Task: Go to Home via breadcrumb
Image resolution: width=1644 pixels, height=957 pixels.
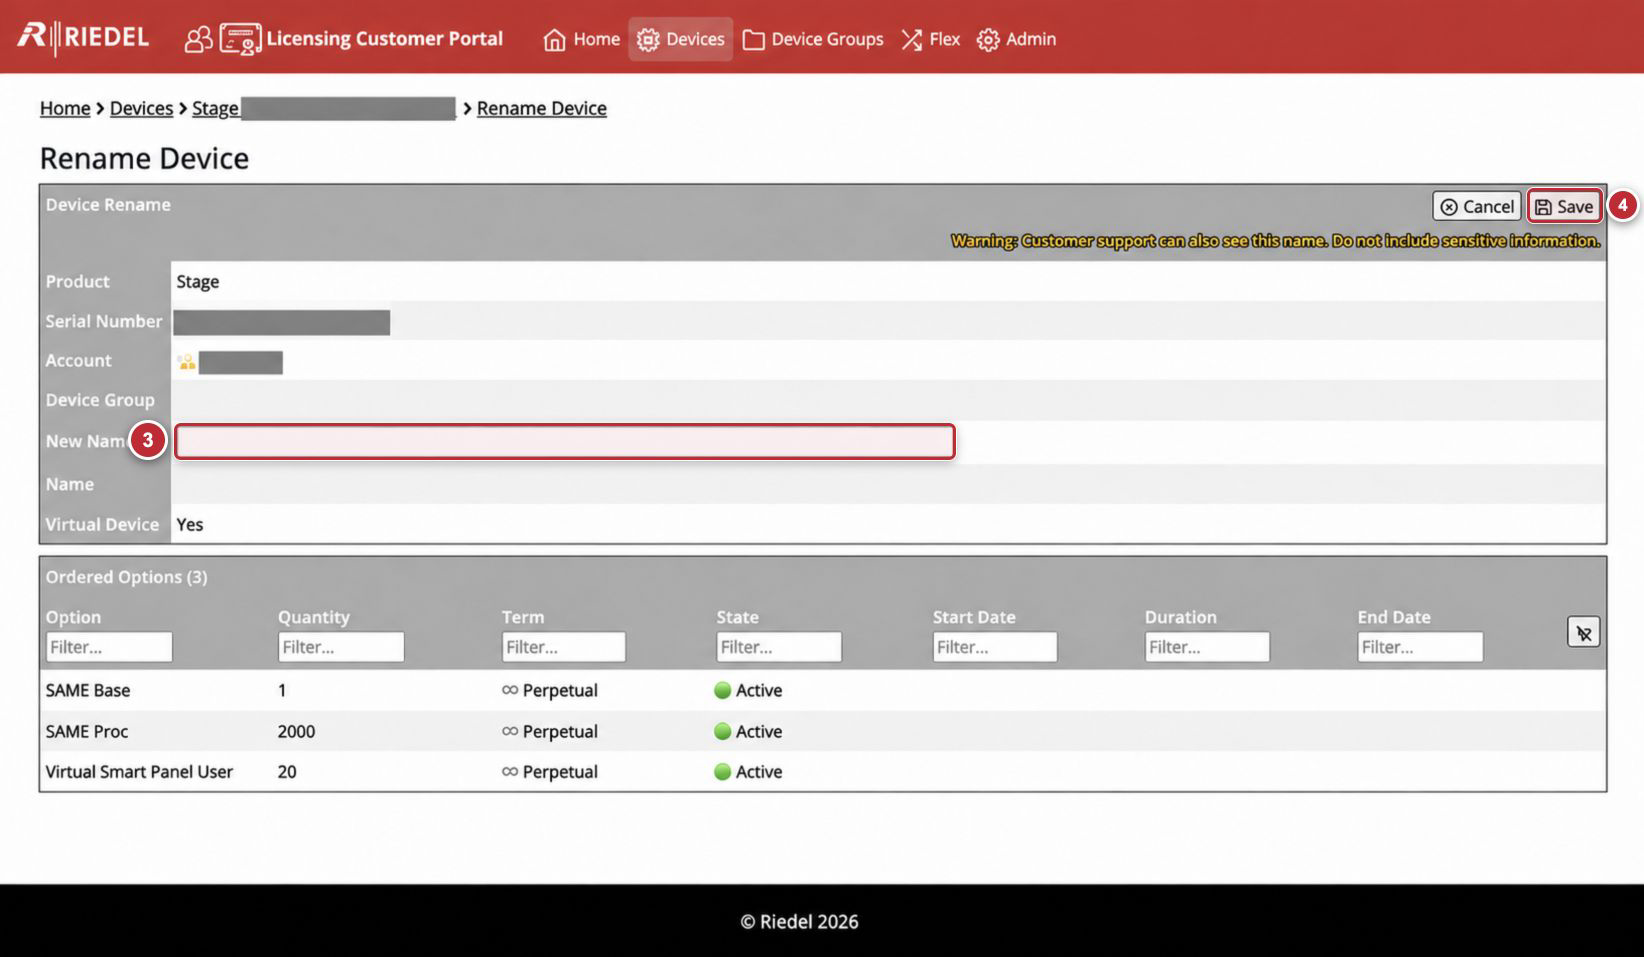Action: 65,108
